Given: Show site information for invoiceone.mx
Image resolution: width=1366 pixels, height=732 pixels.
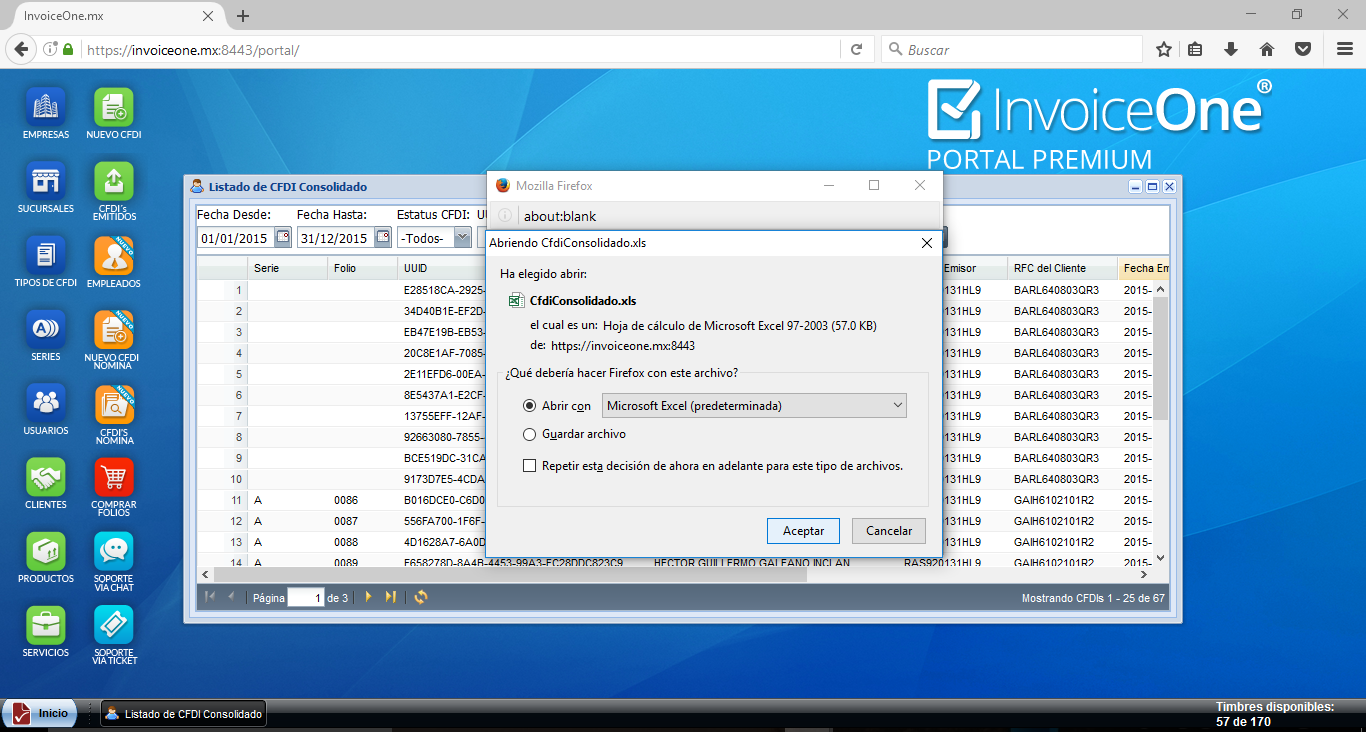Looking at the screenshot, I should point(50,49).
